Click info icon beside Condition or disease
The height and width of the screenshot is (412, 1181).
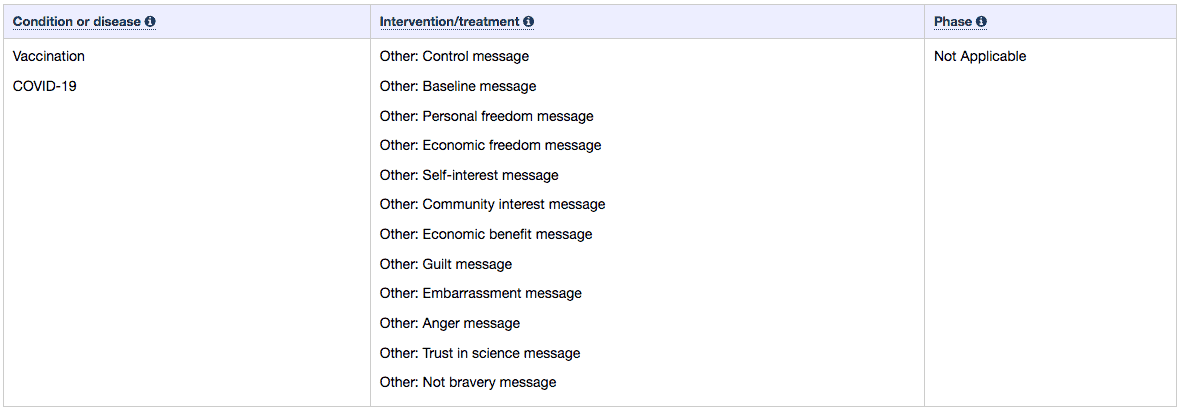click(150, 22)
